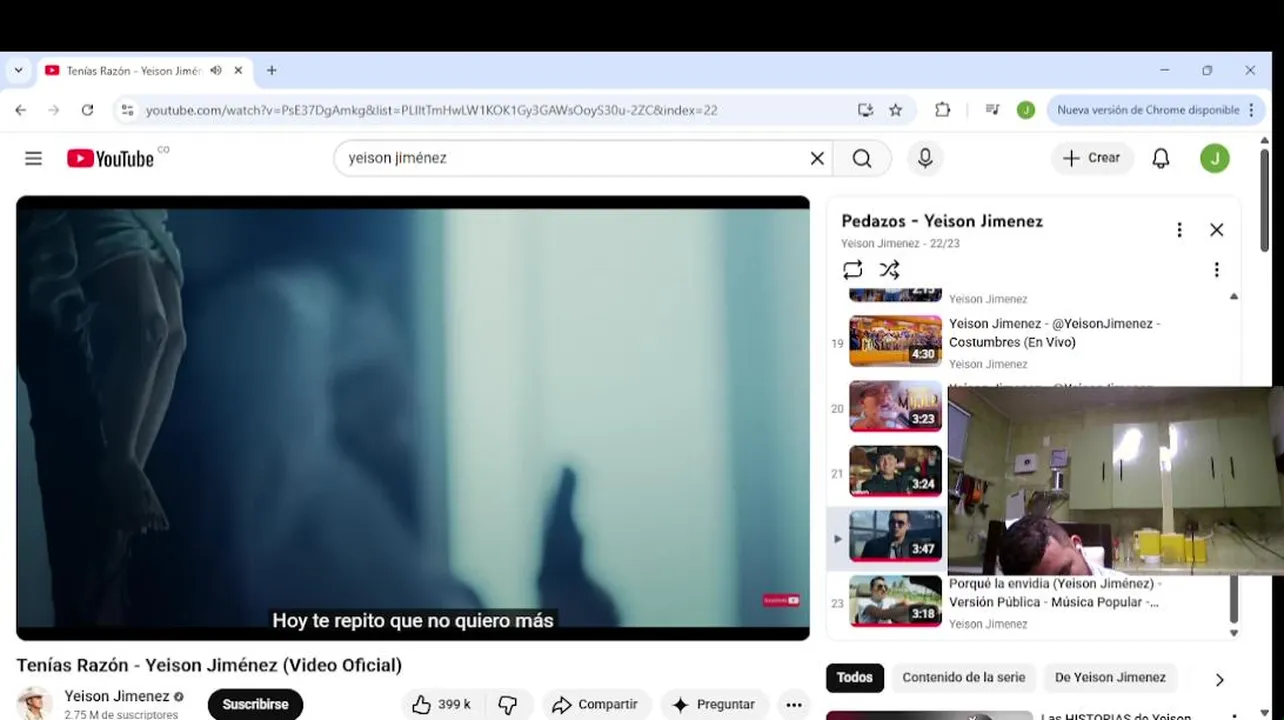The image size is (1284, 720).
Task: Open site info icon in address bar
Action: click(x=127, y=110)
